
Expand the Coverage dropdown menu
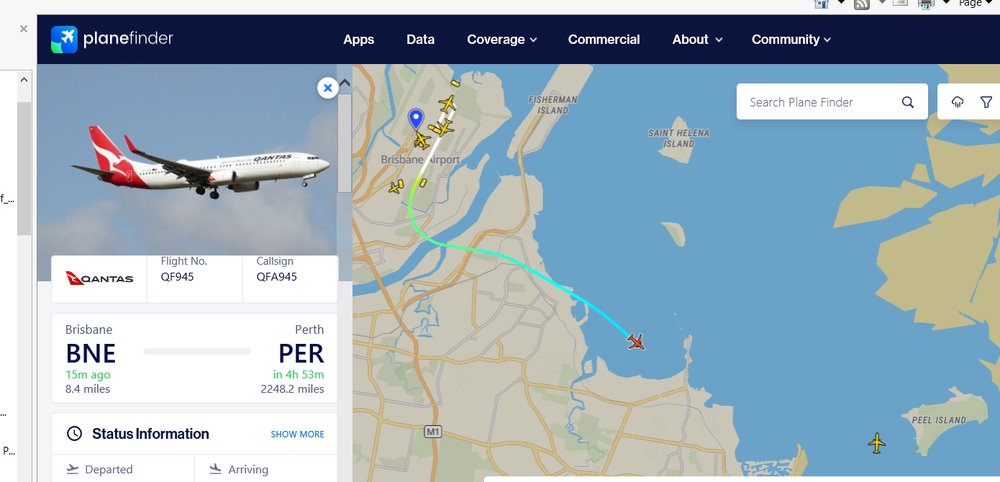click(501, 40)
